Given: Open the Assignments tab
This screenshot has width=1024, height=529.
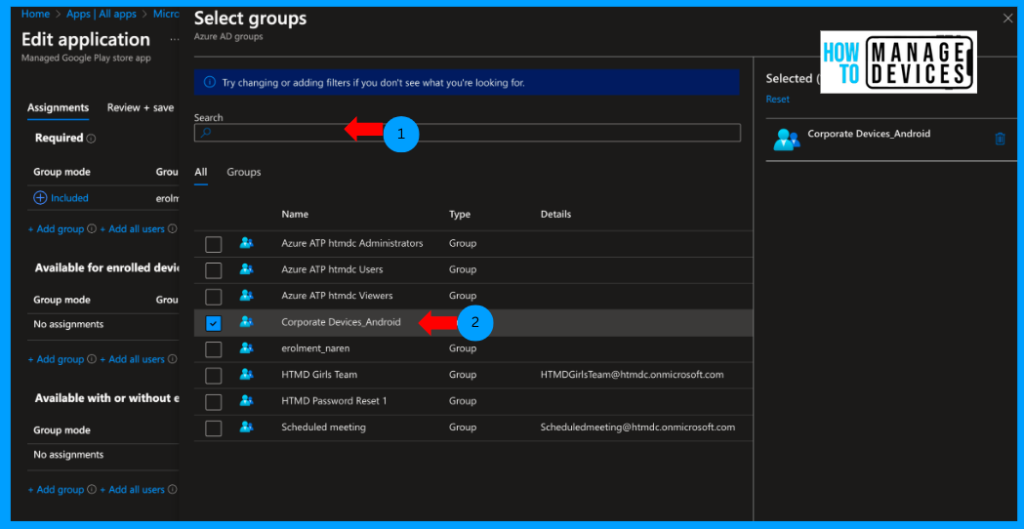Looking at the screenshot, I should pos(58,108).
